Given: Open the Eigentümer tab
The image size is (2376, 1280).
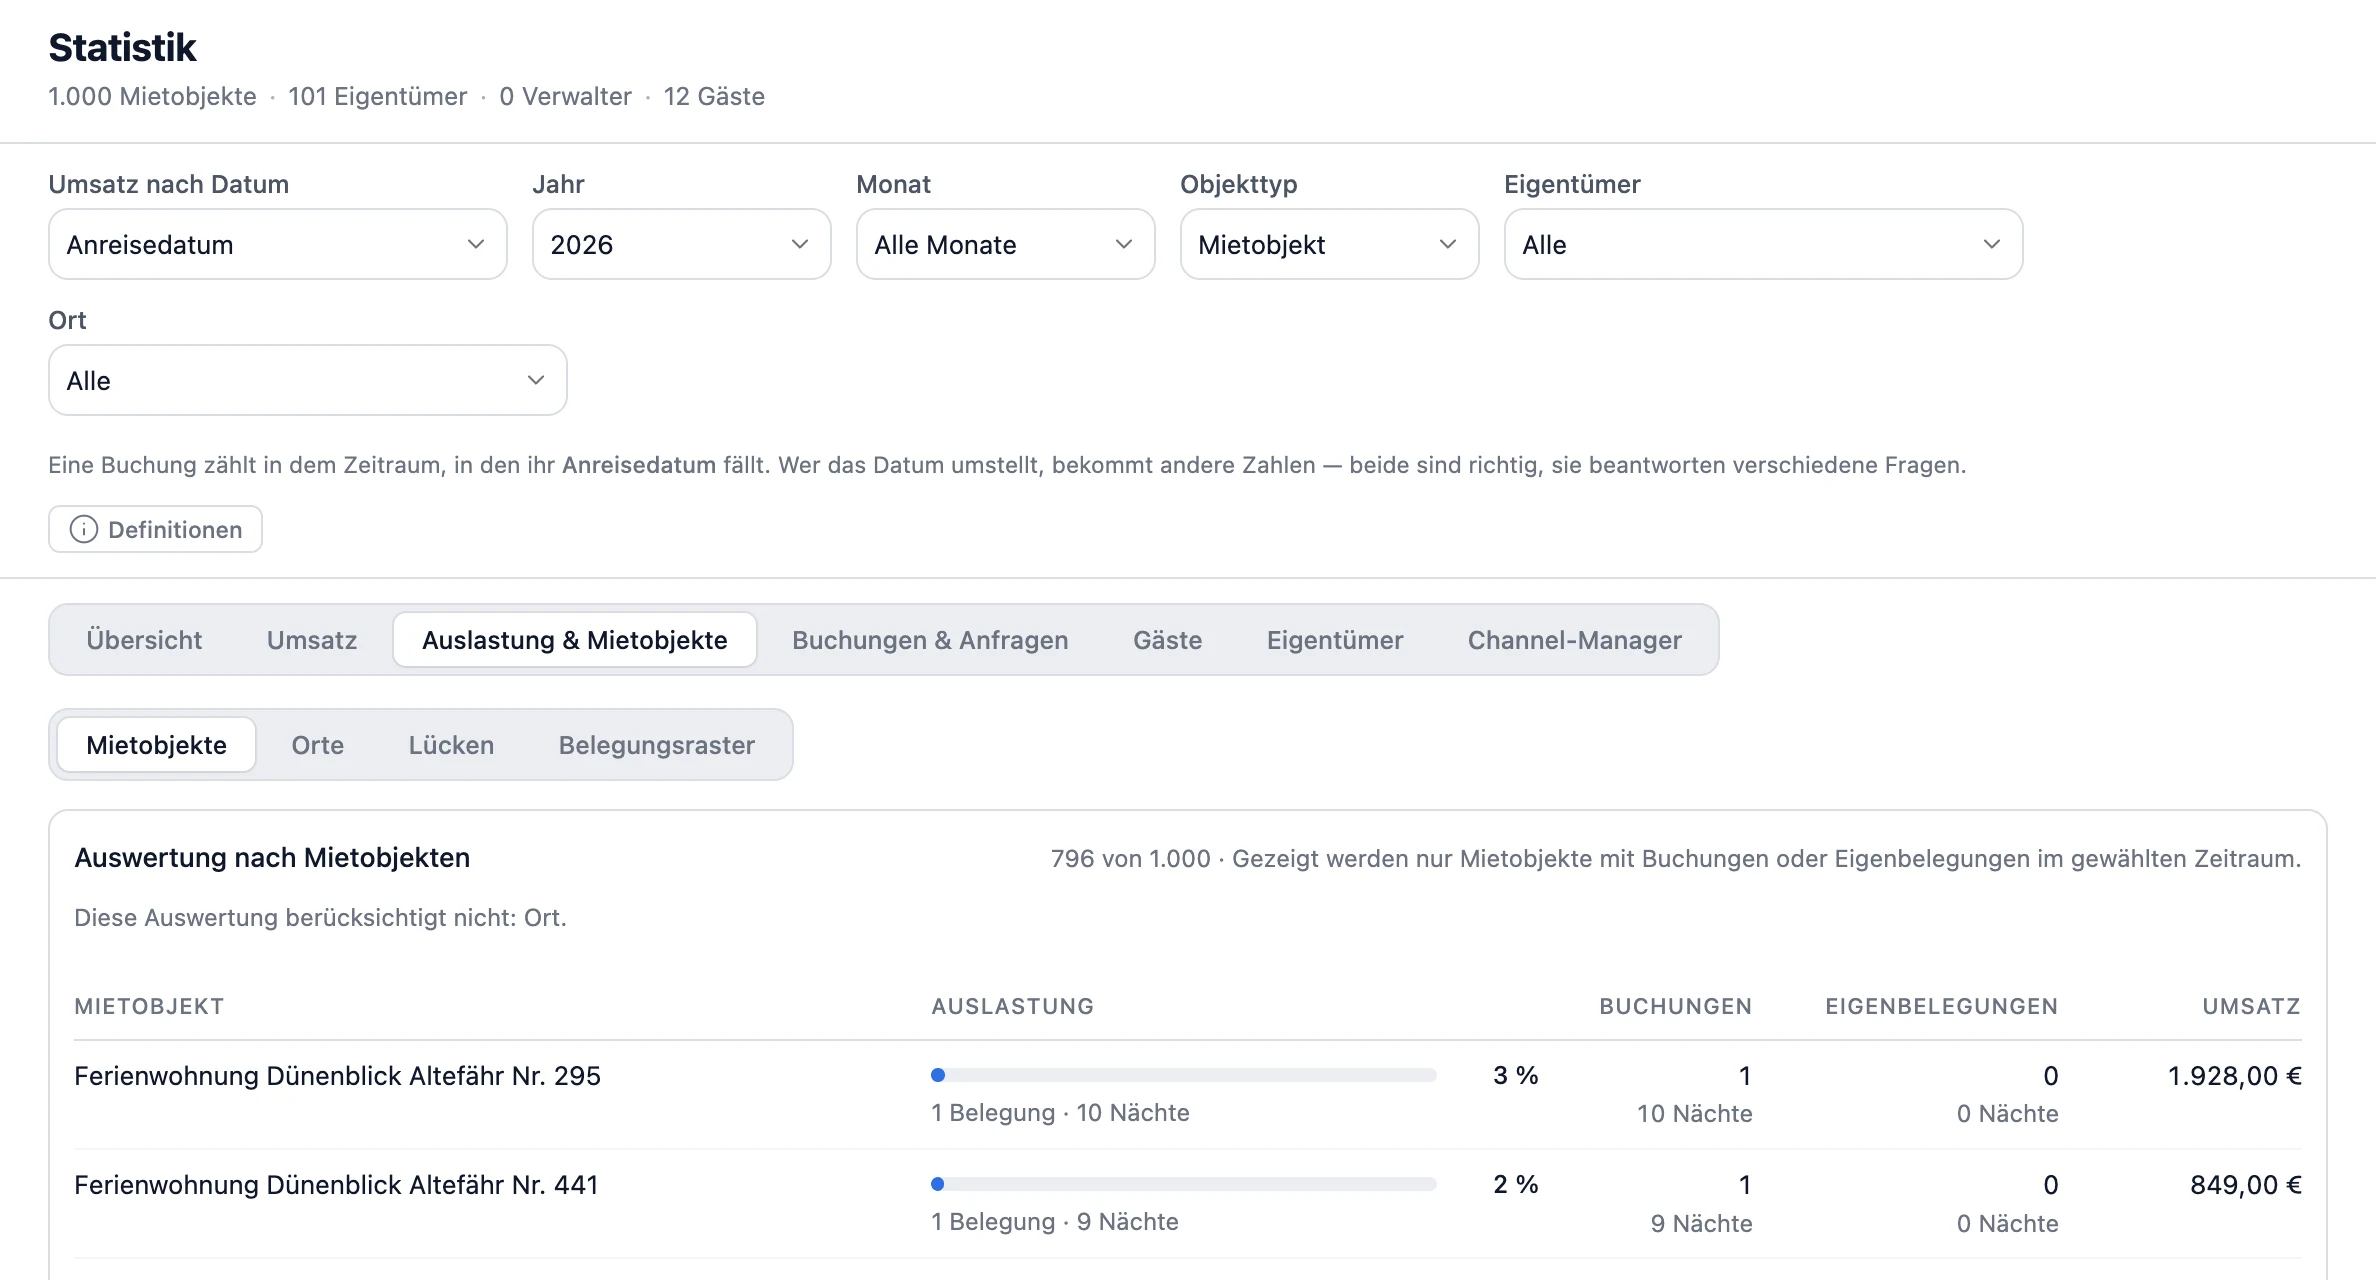Looking at the screenshot, I should click(1335, 640).
